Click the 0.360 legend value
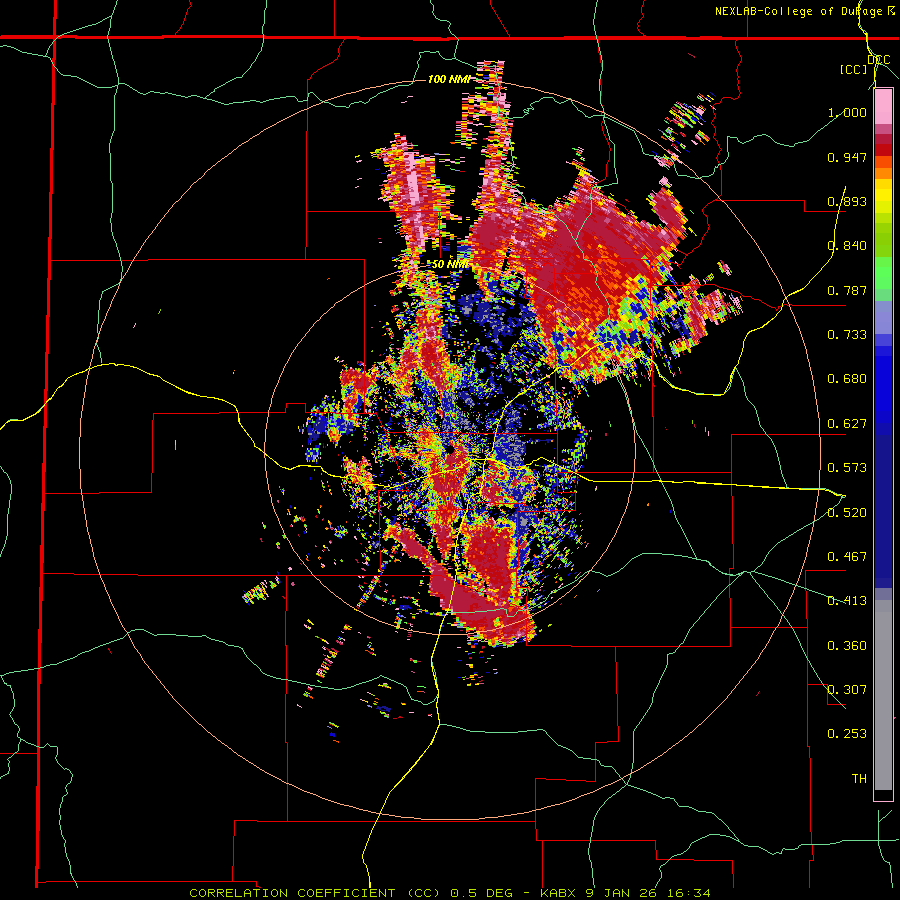 coord(847,646)
